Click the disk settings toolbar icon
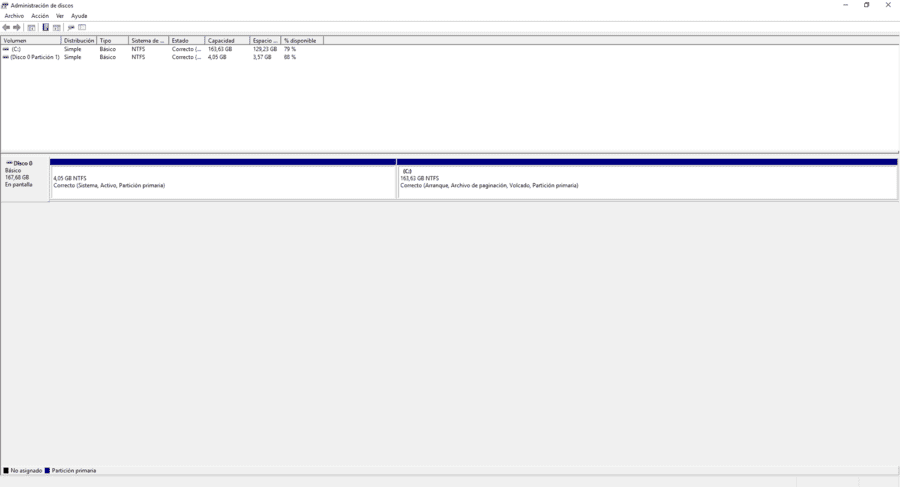This screenshot has height=487, width=900. [x=71, y=28]
